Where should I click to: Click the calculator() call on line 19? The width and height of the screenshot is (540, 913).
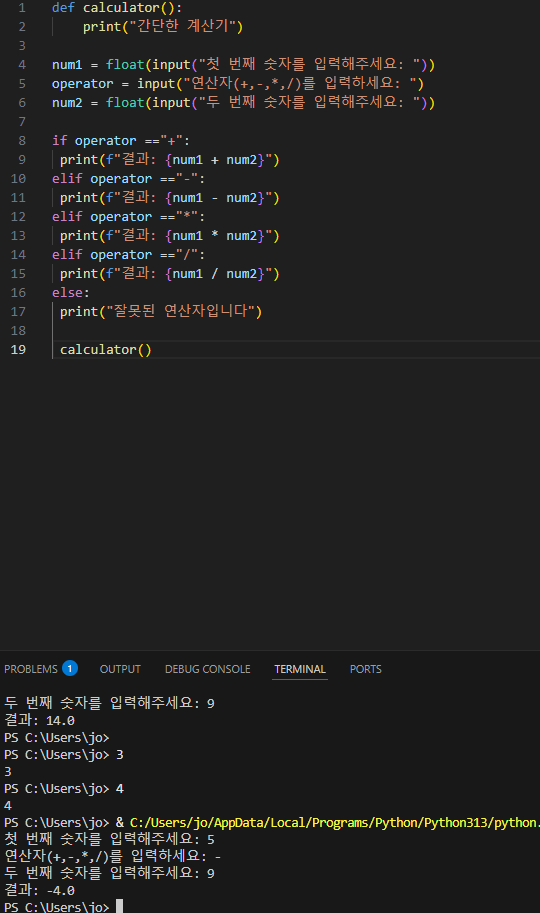tap(105, 349)
